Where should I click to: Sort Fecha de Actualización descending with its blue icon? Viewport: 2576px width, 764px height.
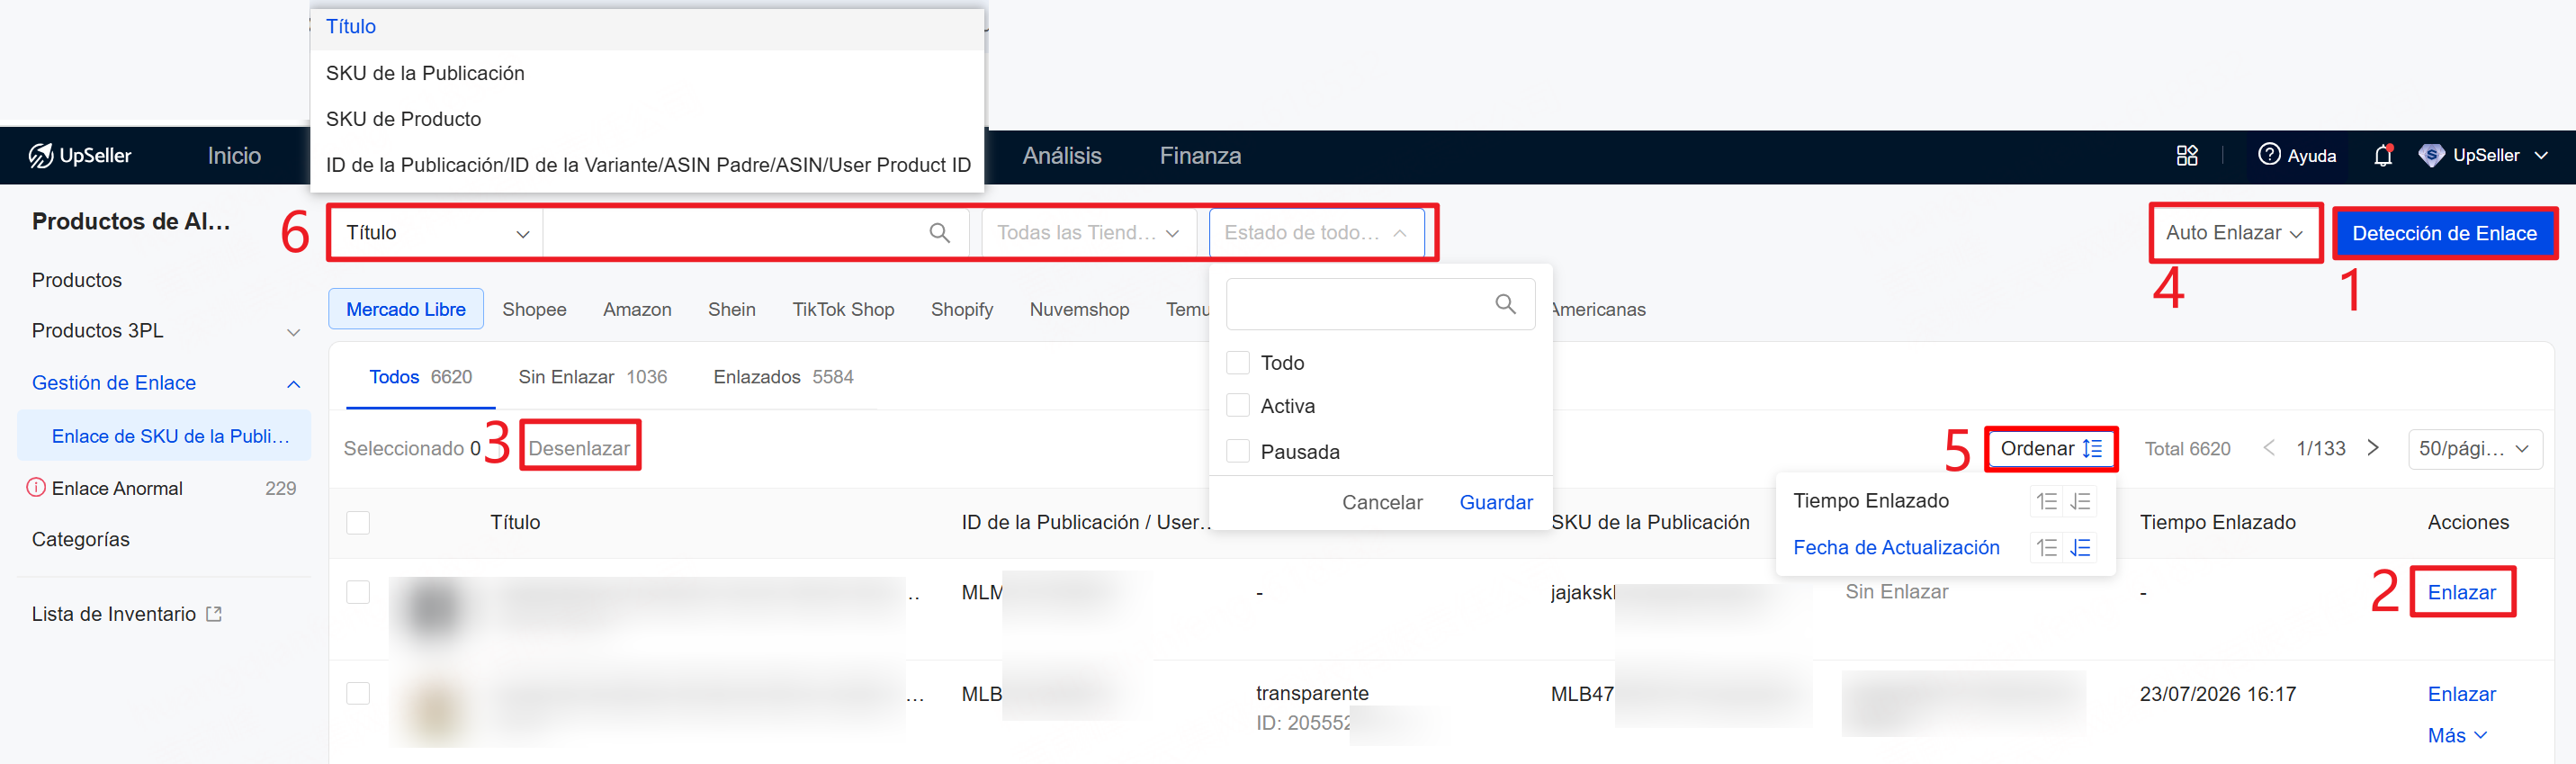click(2081, 548)
